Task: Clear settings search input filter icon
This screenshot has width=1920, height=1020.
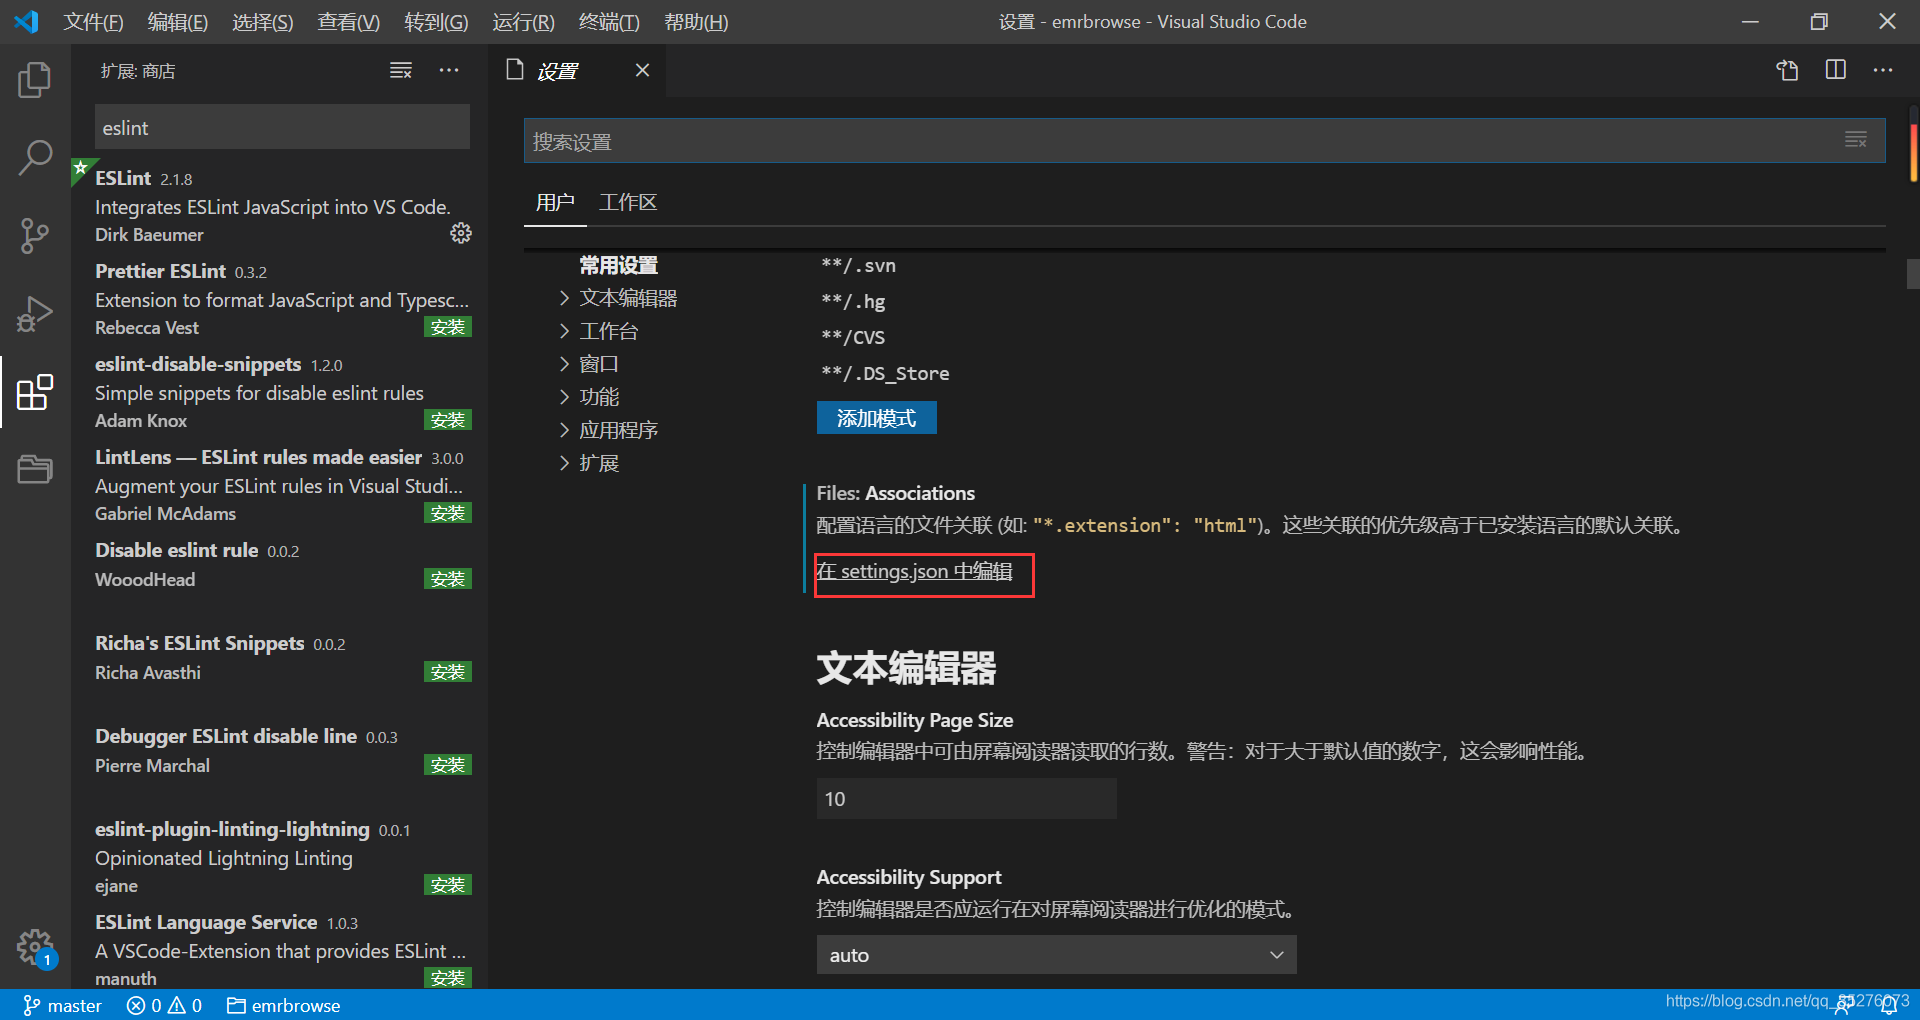Action: coord(1856,140)
